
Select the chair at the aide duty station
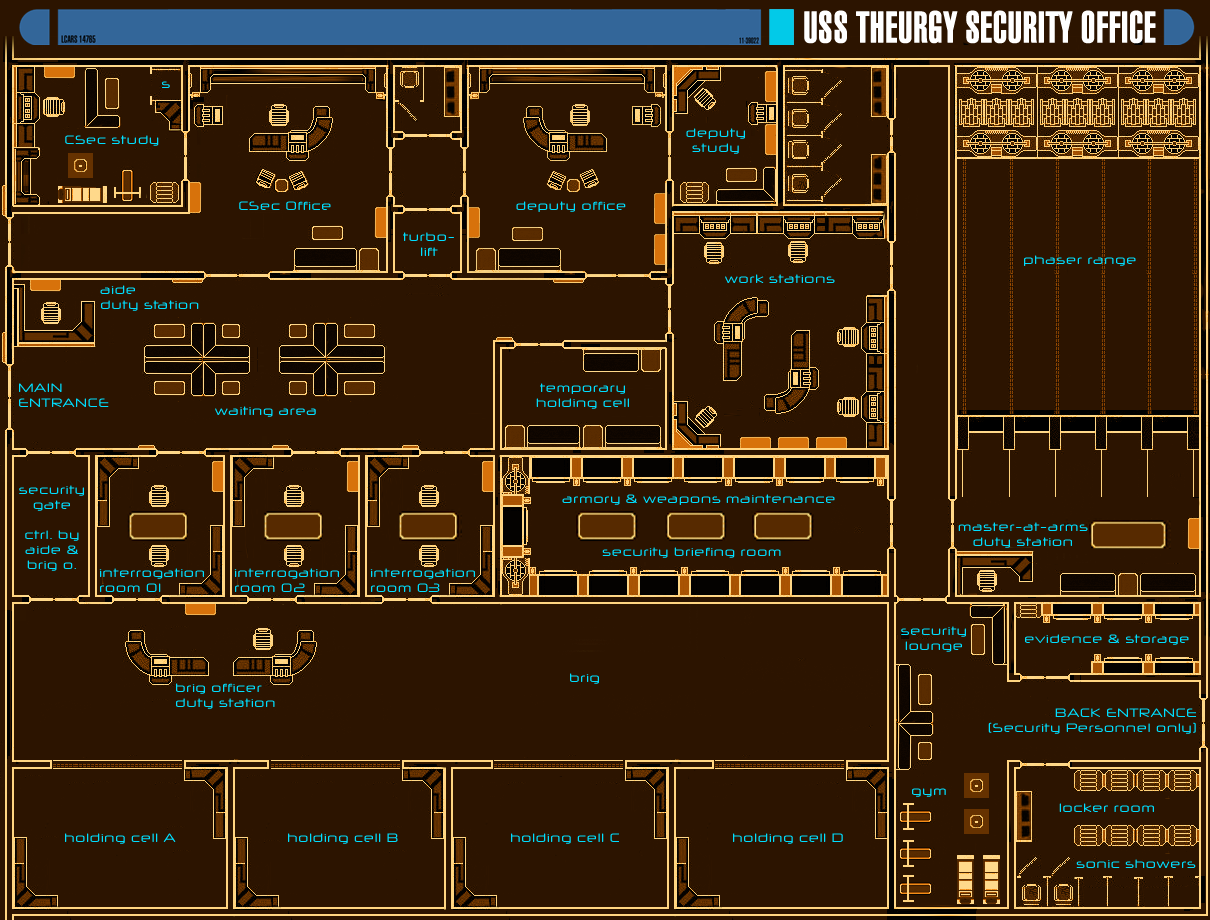(52, 314)
